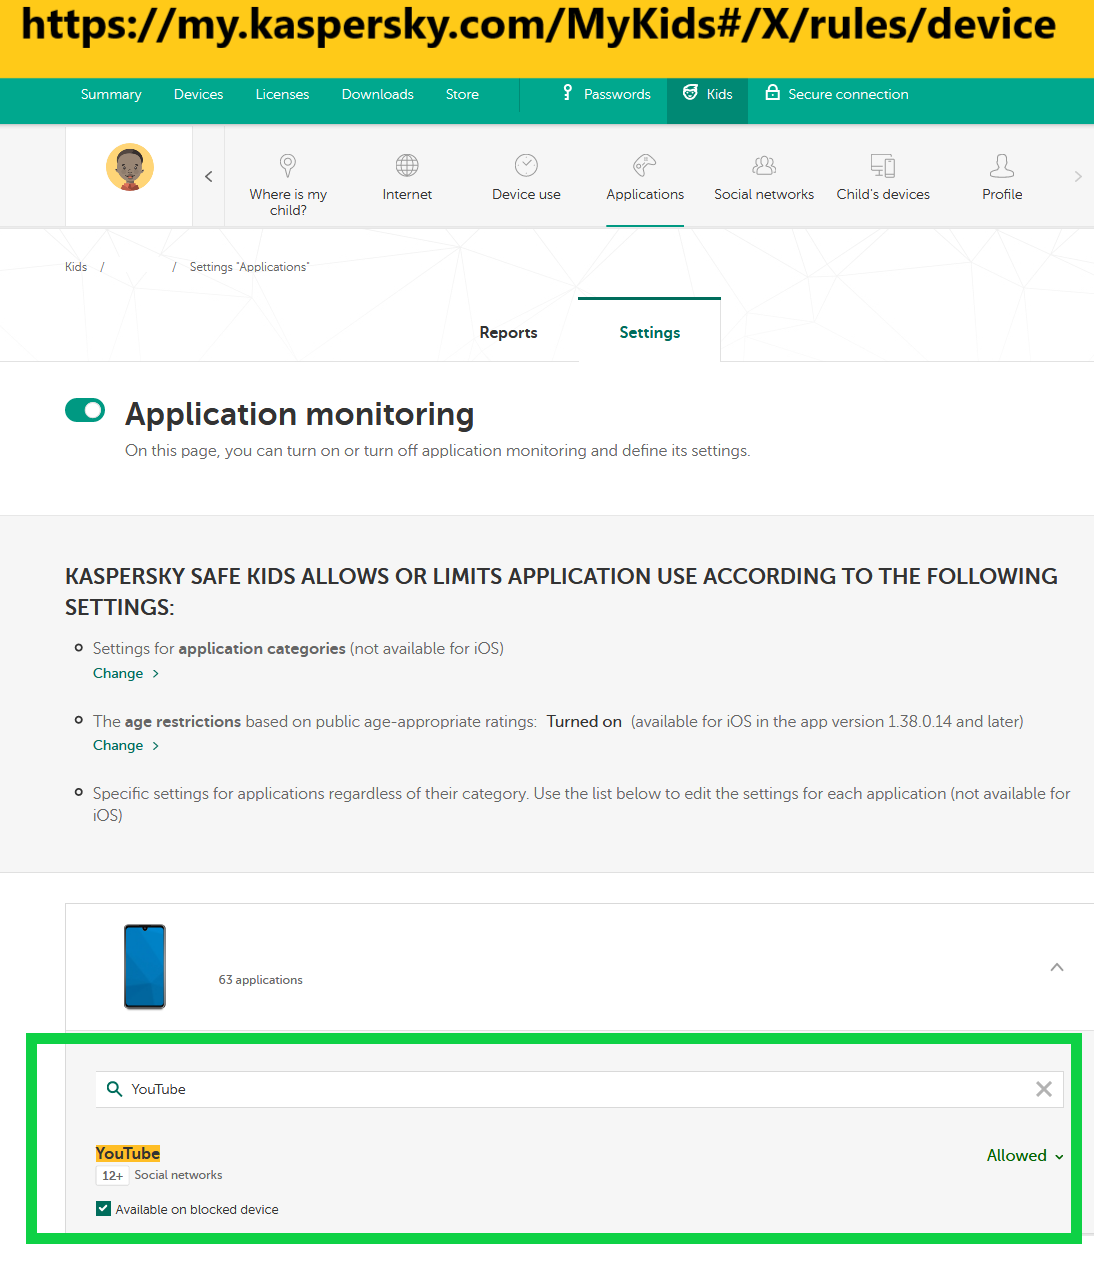Click the 12+ age rating badge

coord(112,1175)
